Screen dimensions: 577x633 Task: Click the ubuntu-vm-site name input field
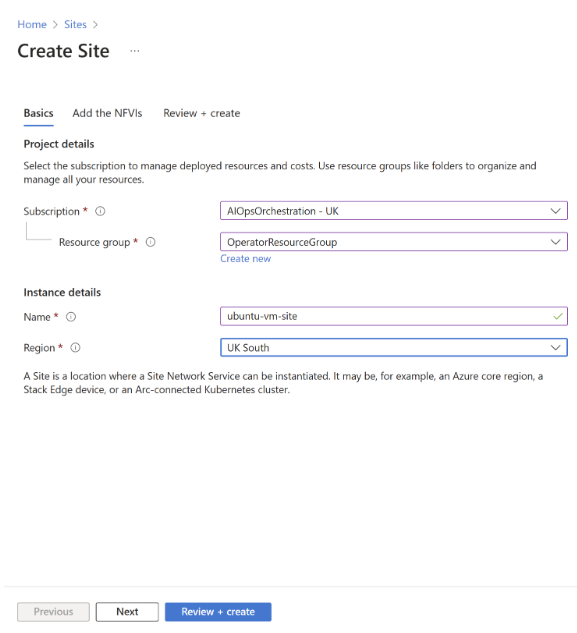tap(394, 316)
